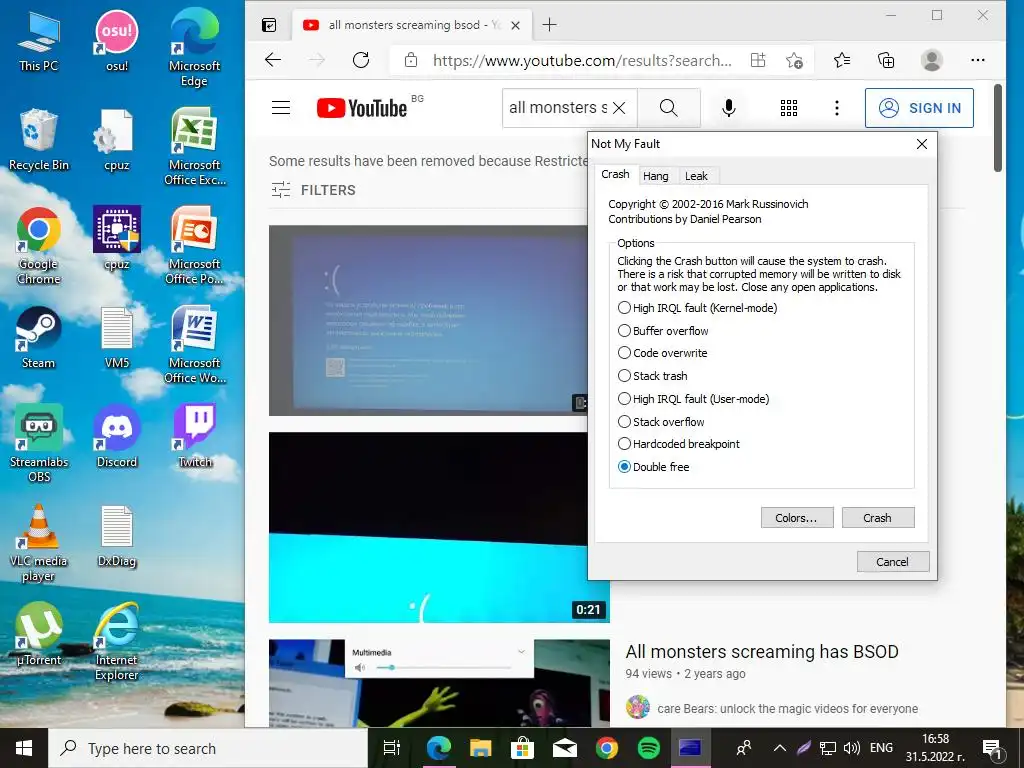The width and height of the screenshot is (1024, 768).
Task: Search with voice microphone icon
Action: [729, 108]
